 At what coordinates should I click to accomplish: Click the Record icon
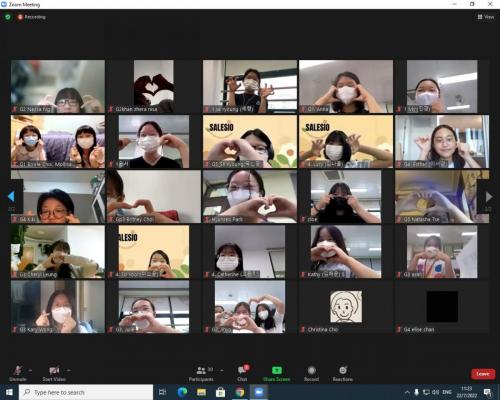click(x=312, y=370)
